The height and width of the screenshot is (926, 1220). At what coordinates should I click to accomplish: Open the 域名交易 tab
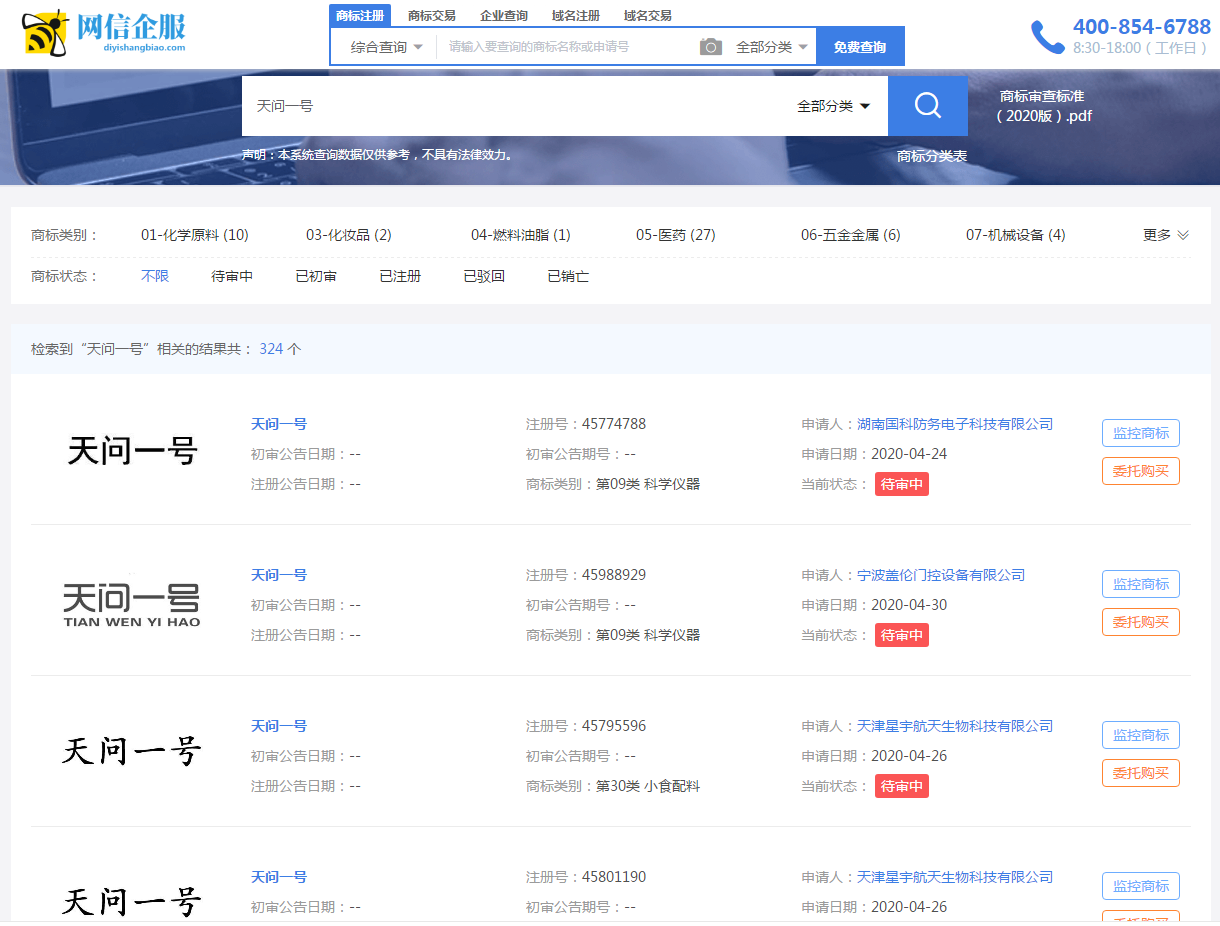(648, 15)
